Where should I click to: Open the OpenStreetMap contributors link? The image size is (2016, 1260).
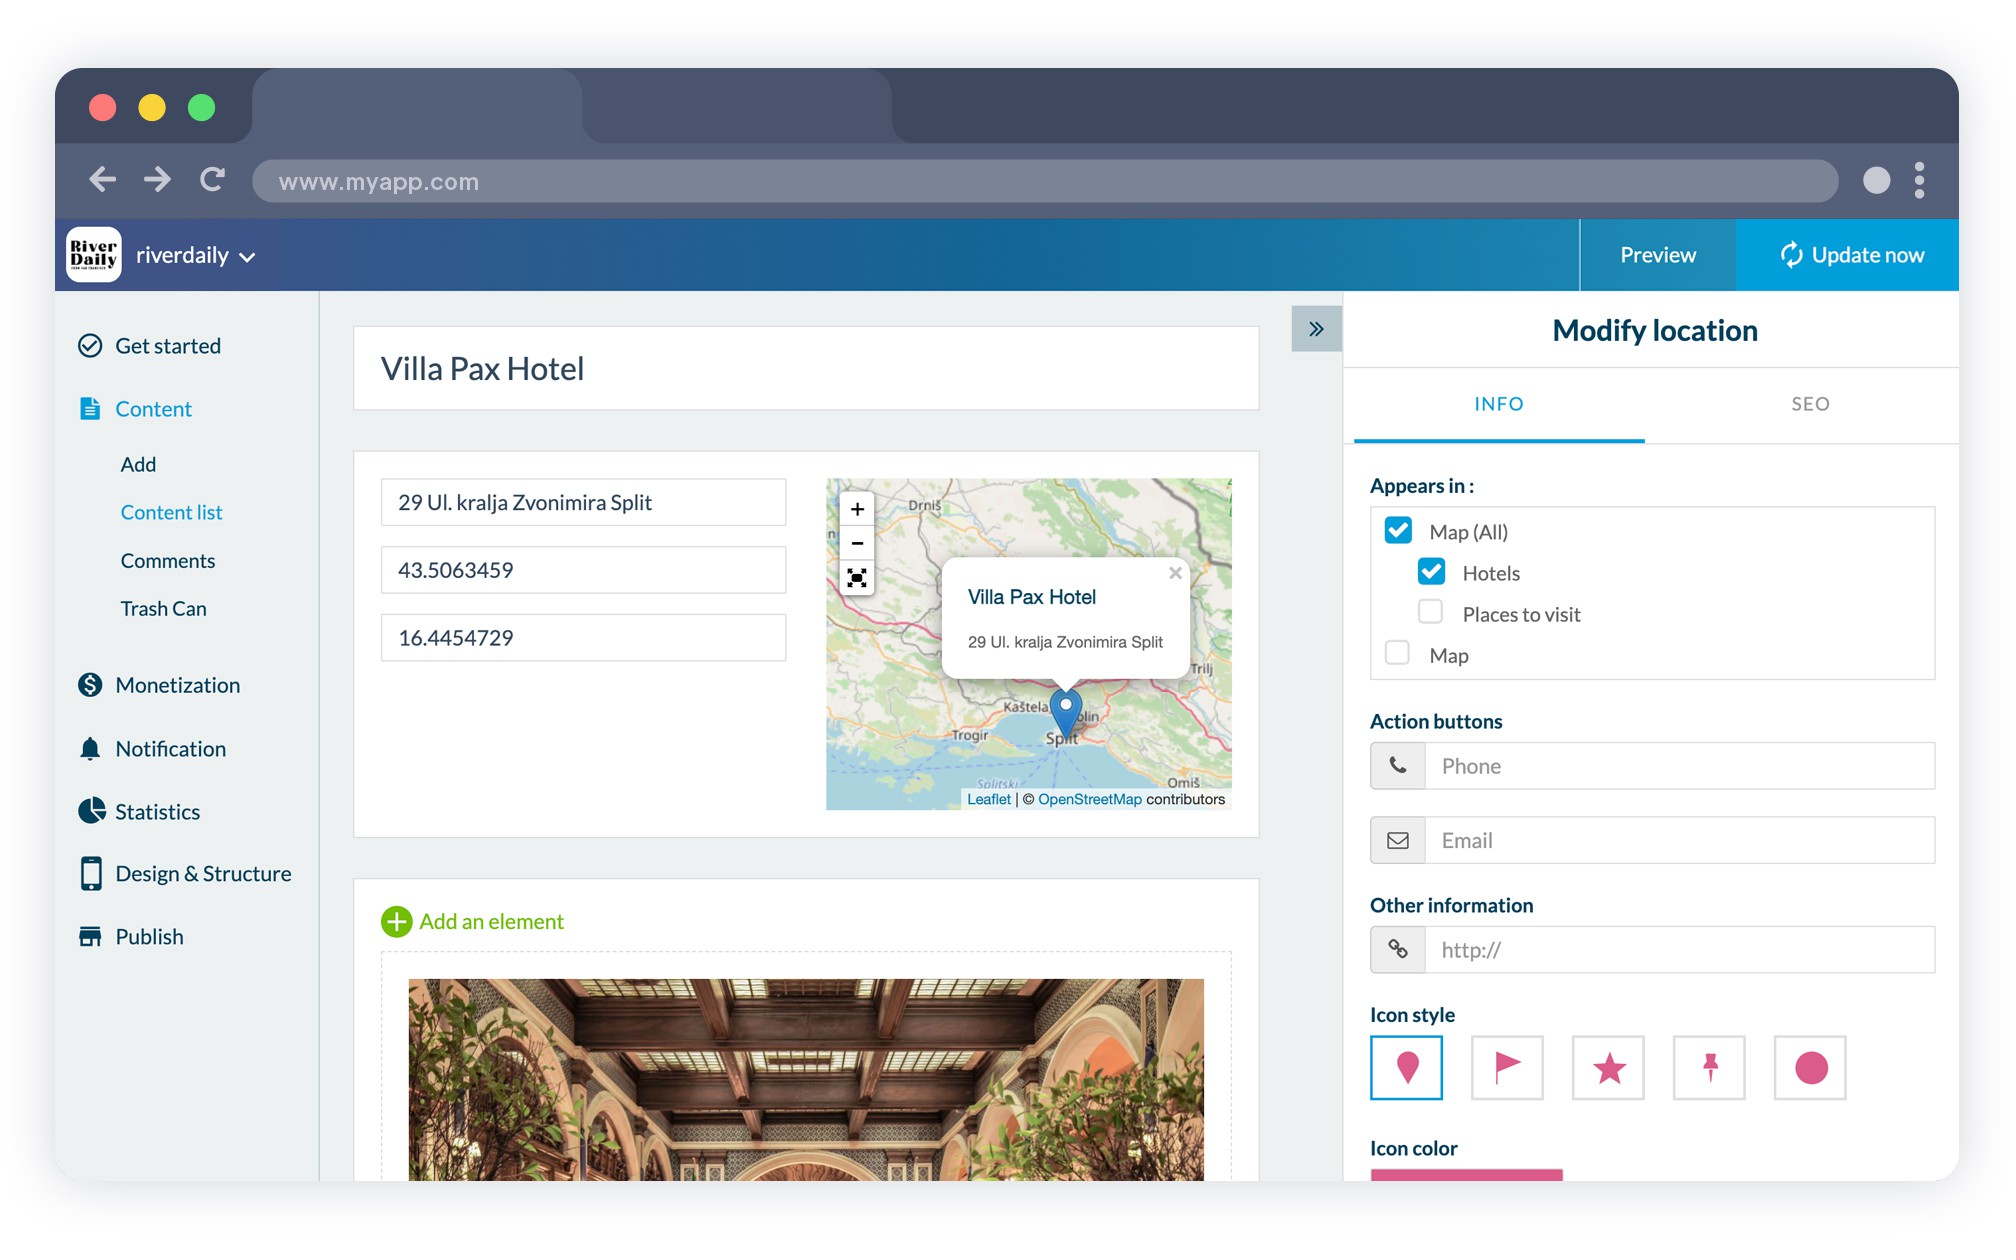[1090, 799]
